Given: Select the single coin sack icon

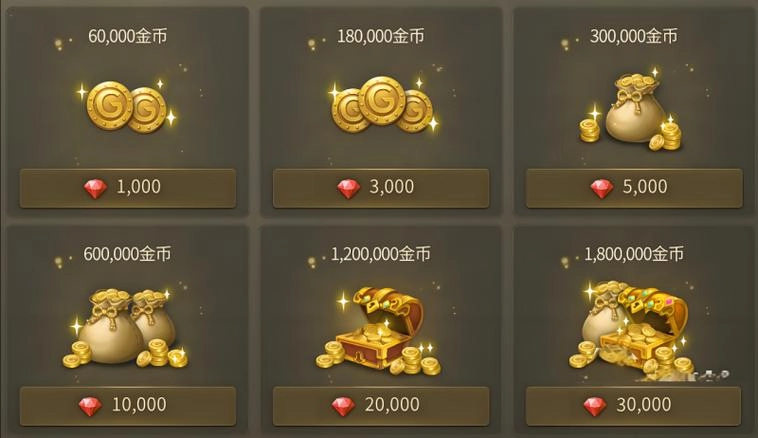Looking at the screenshot, I should (x=631, y=110).
